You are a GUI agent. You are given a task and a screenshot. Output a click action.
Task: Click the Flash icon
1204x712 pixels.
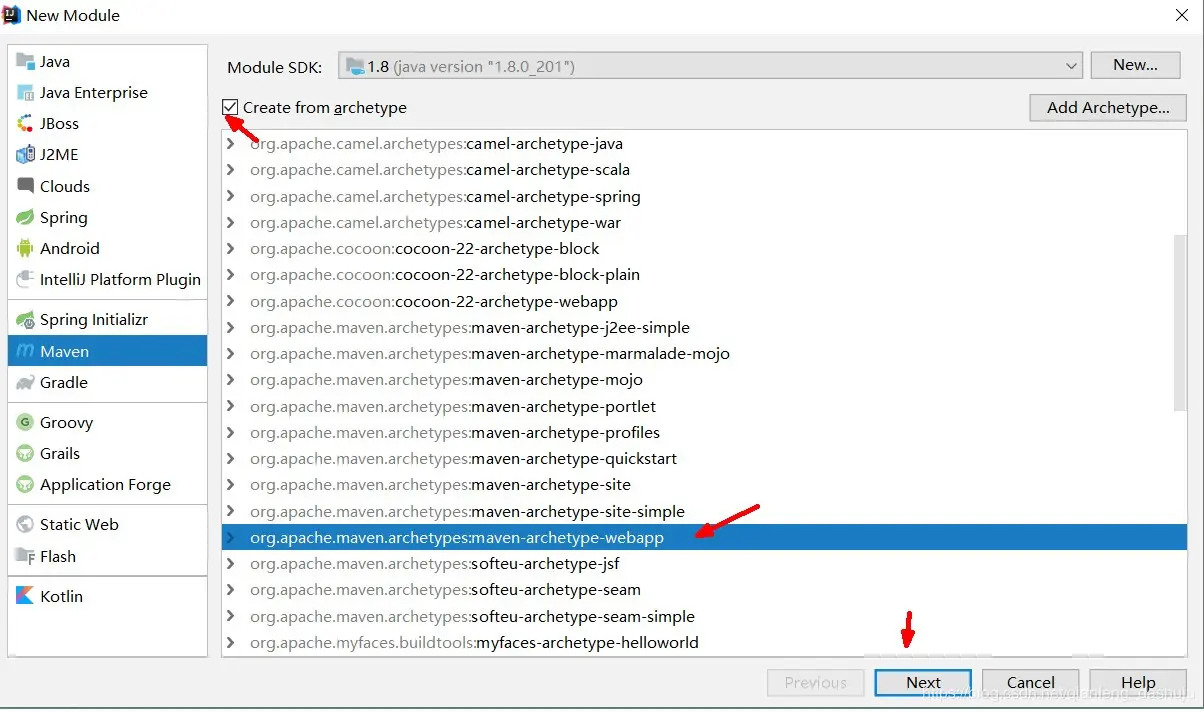pos(25,556)
